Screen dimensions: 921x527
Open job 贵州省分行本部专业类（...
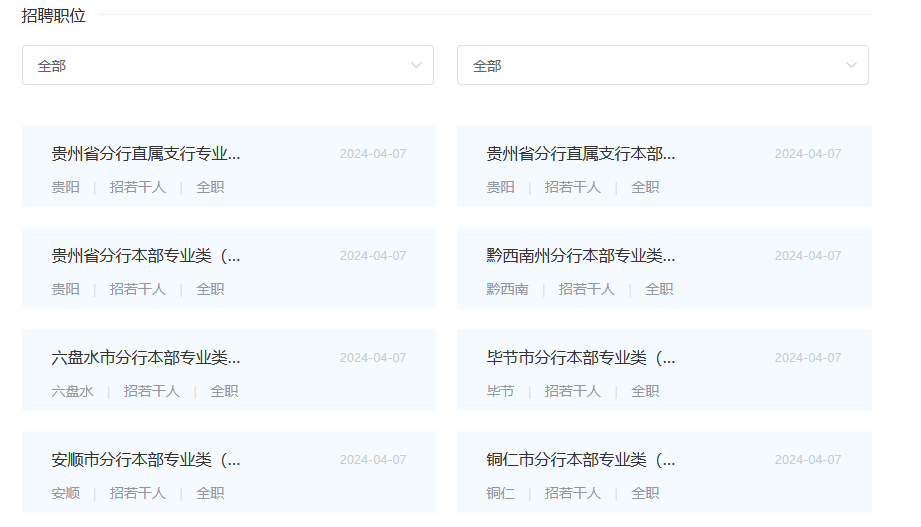tap(146, 256)
